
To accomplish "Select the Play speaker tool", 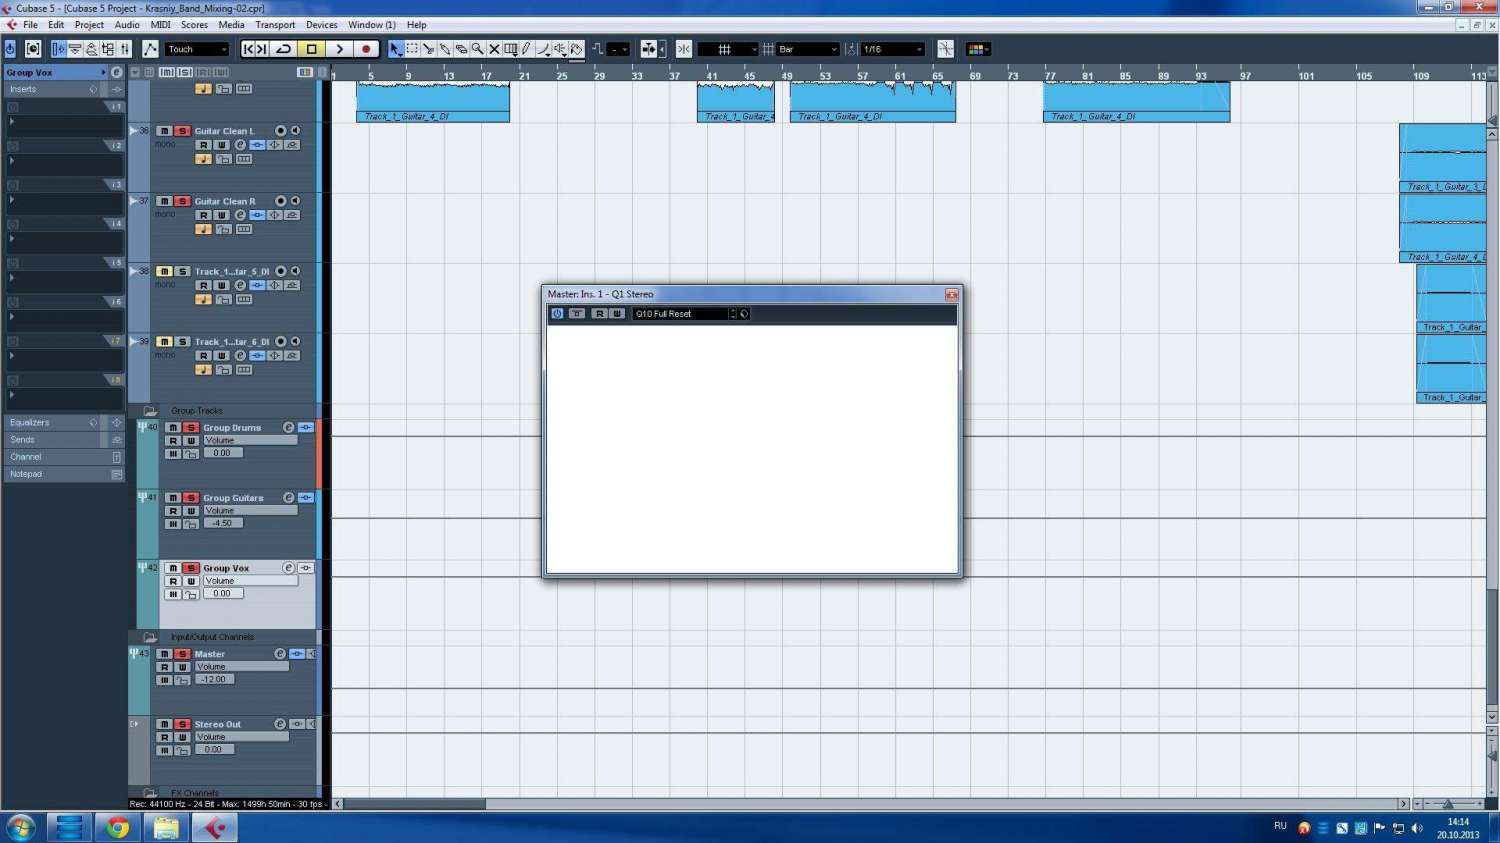I will pos(560,49).
